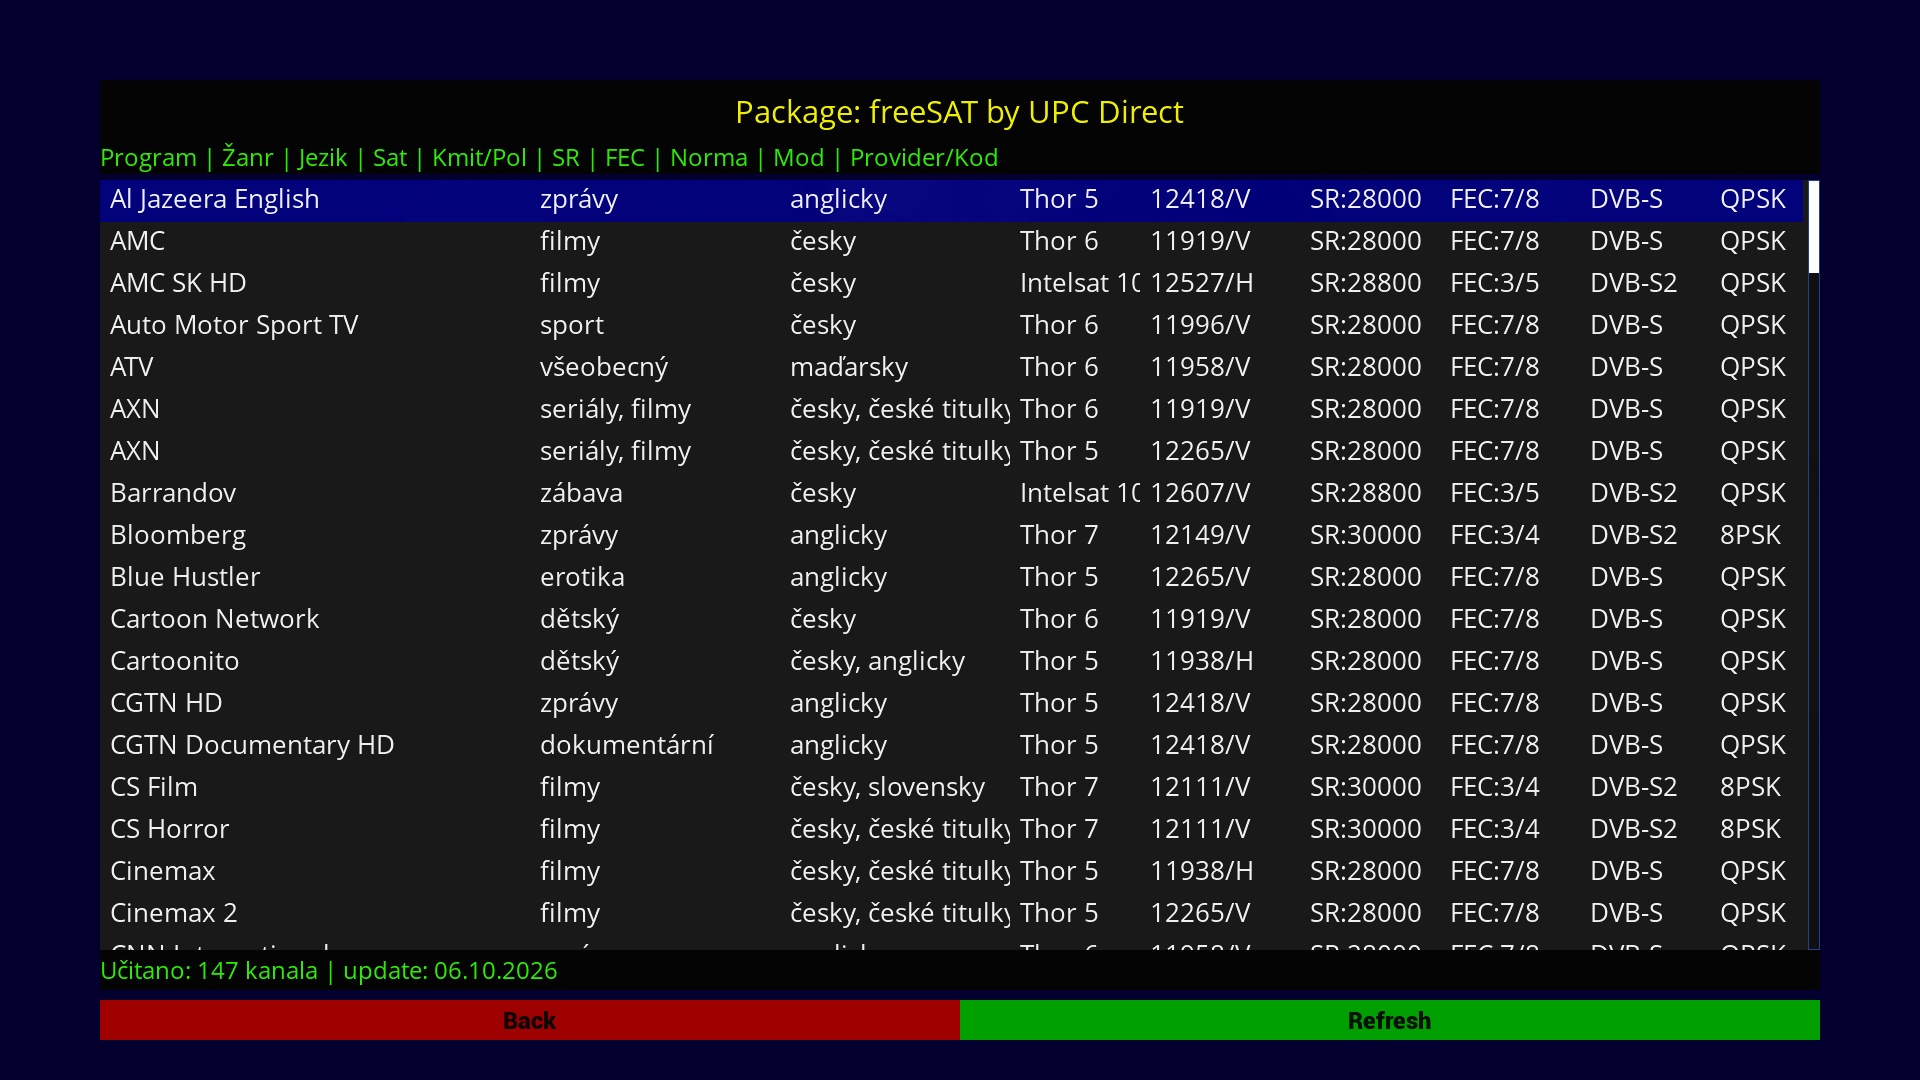The image size is (1920, 1080).
Task: Click 'všeobecný' genre in ATV row
Action: click(x=604, y=367)
